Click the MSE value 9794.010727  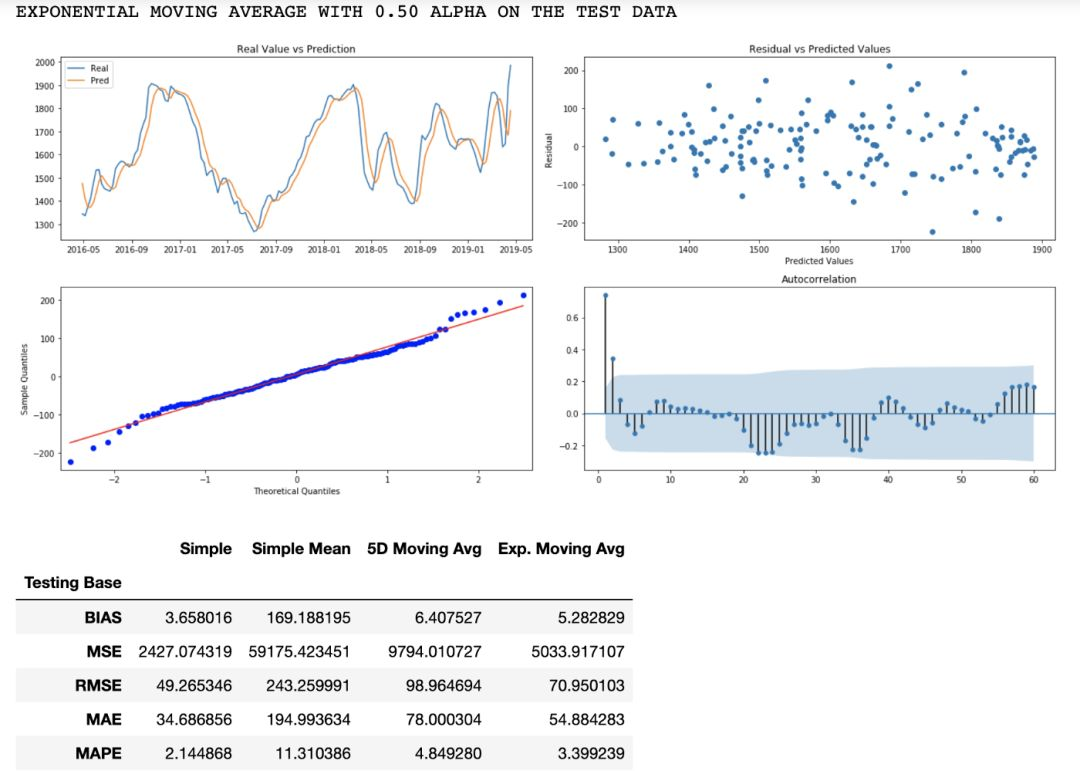[435, 651]
